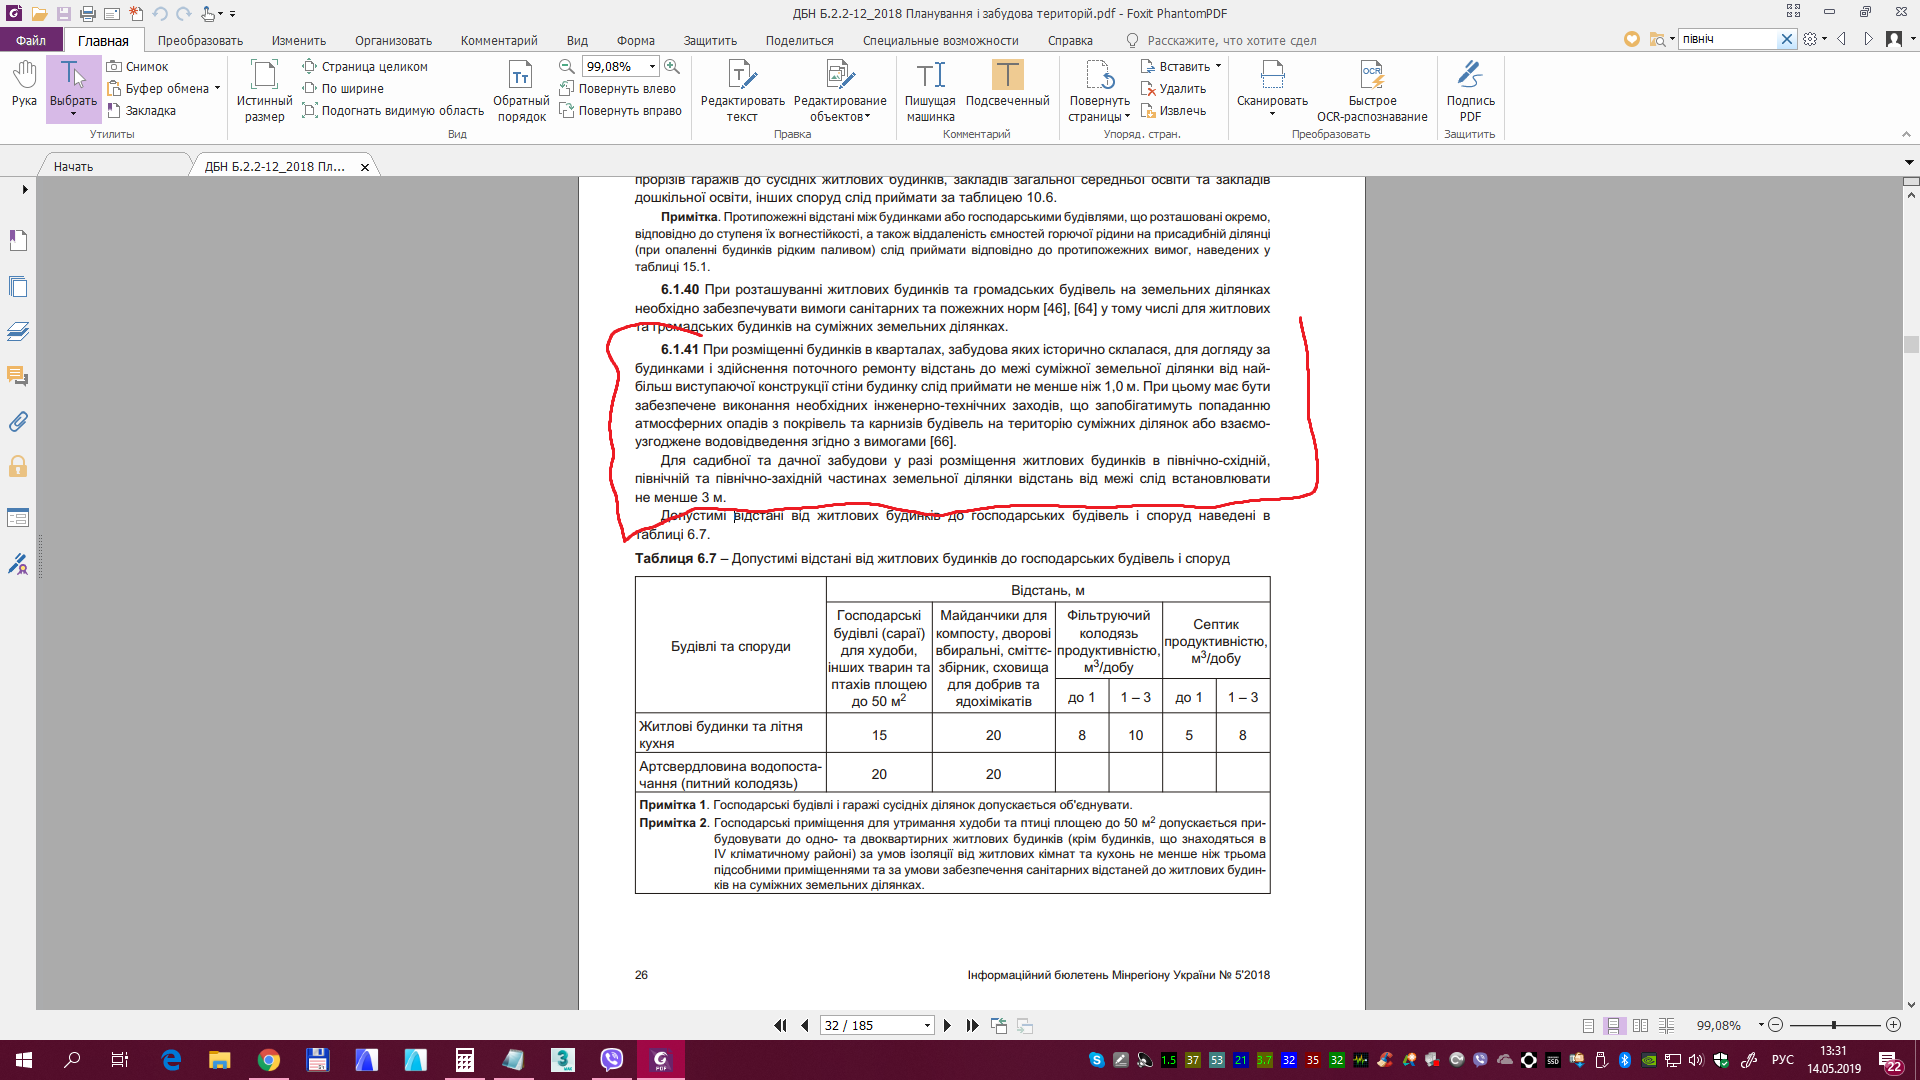Expand the zoom percentage dropdown in the ribbon

pyautogui.click(x=652, y=67)
